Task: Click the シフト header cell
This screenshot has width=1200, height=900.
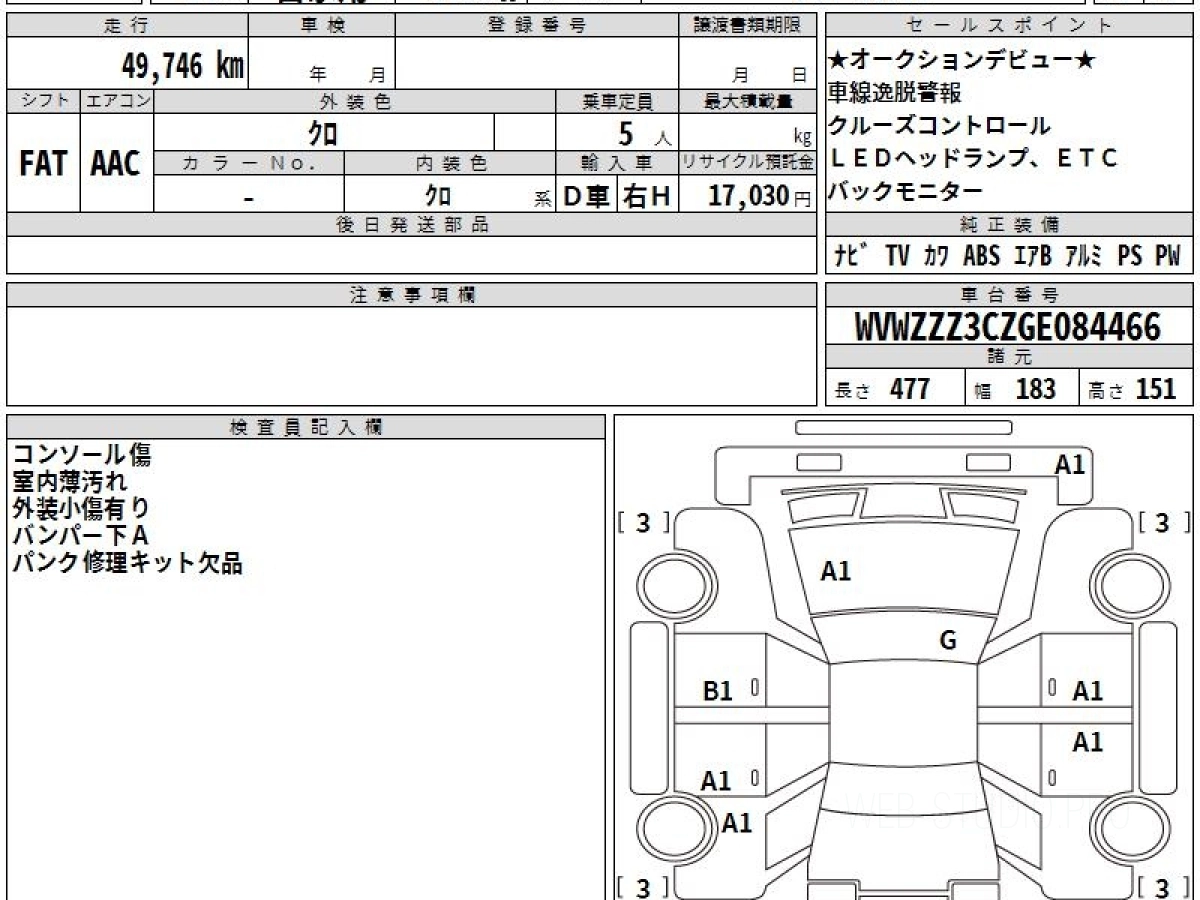Action: (x=43, y=101)
